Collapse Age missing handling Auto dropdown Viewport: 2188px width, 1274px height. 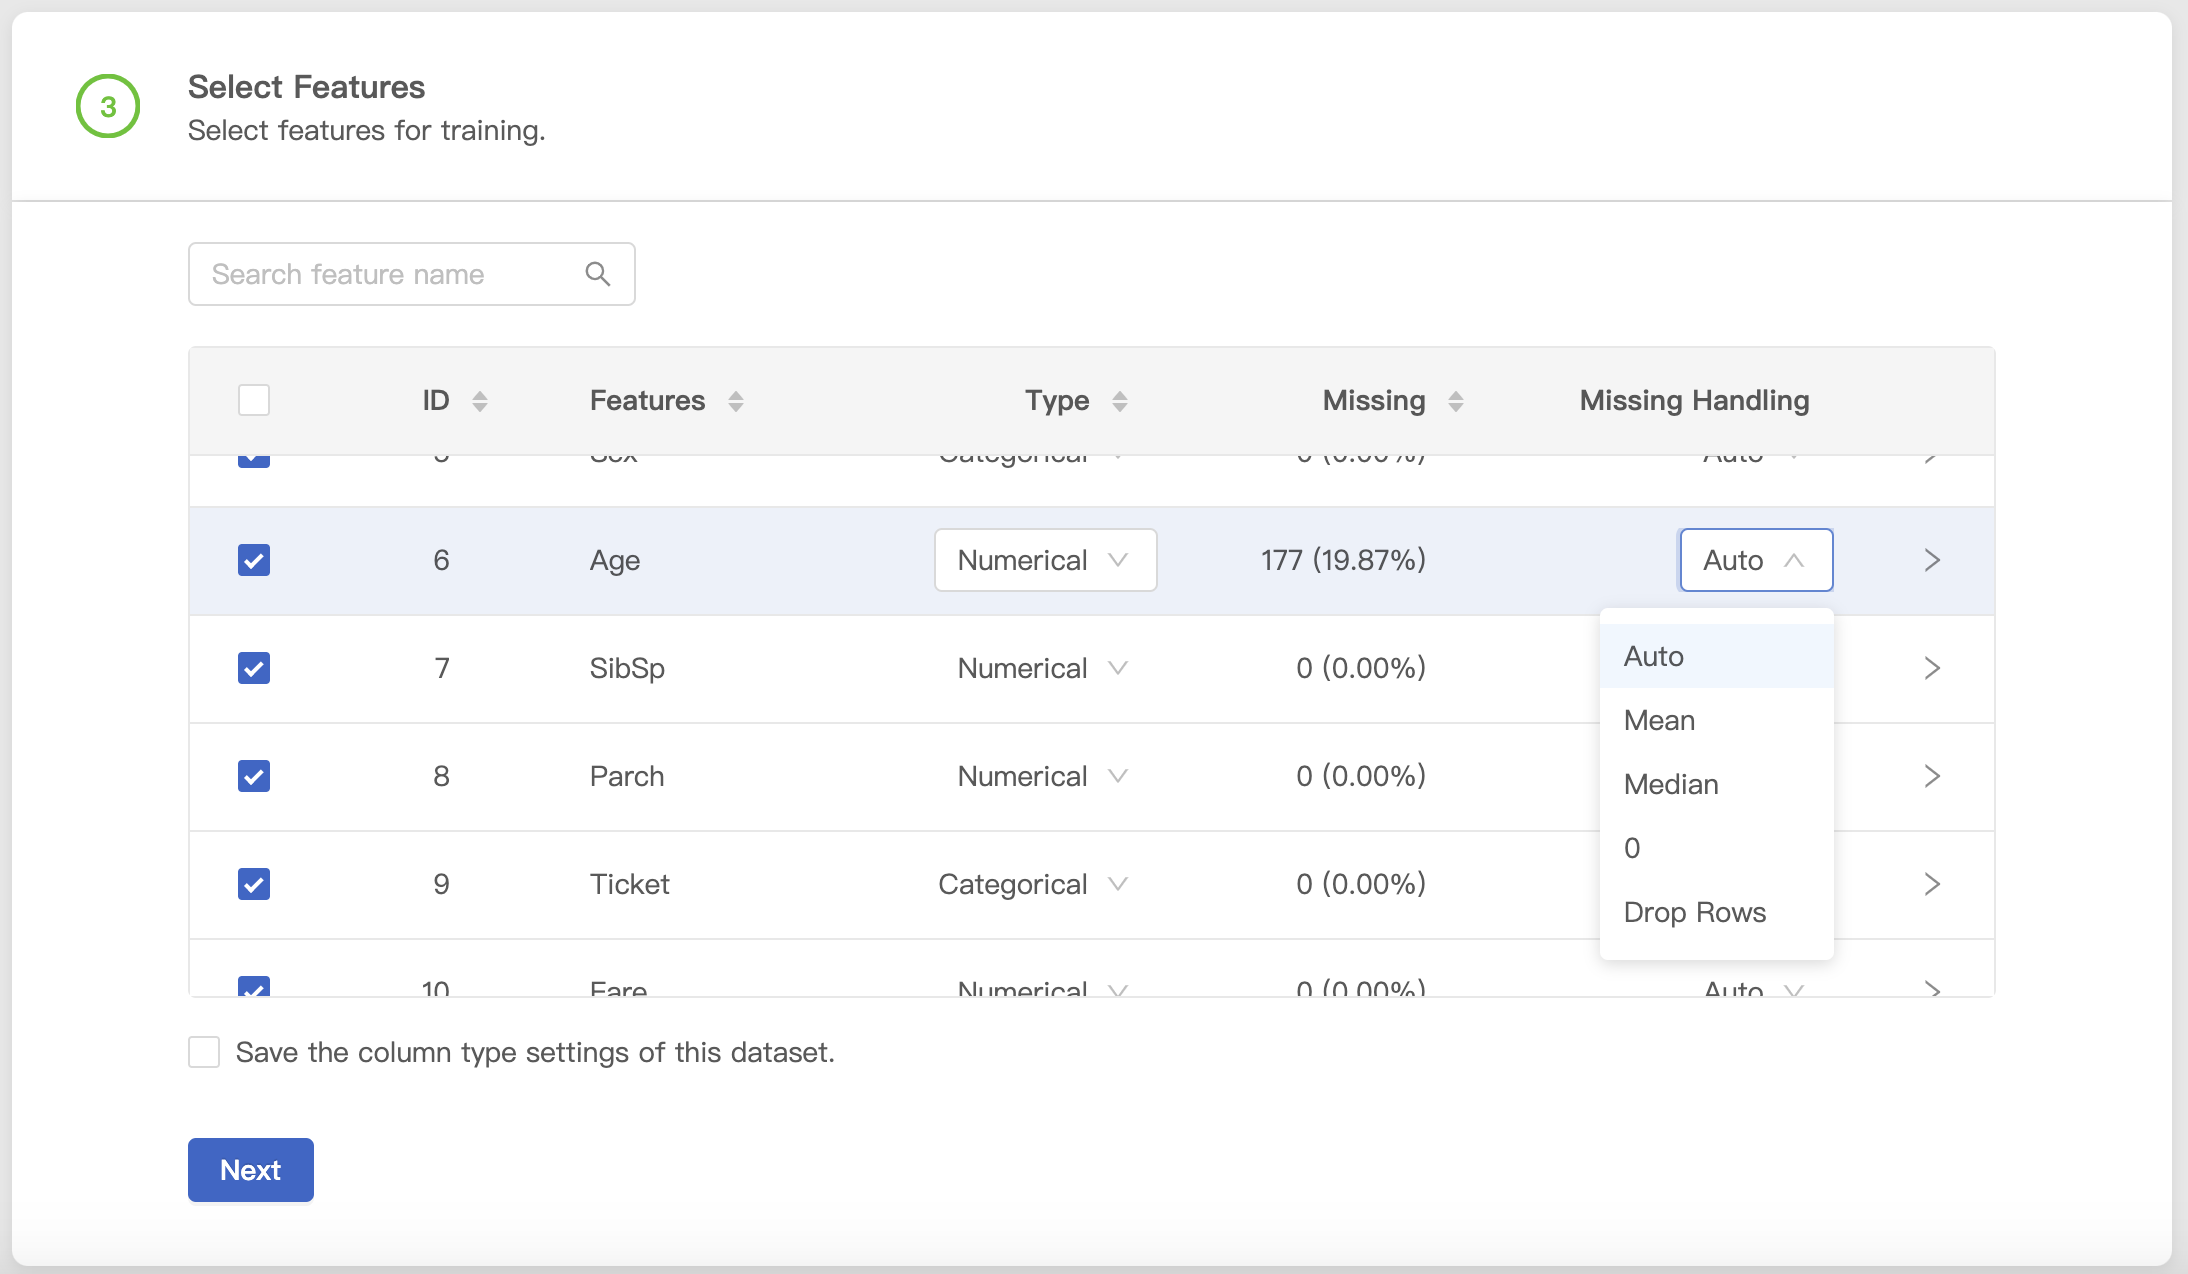[1755, 560]
